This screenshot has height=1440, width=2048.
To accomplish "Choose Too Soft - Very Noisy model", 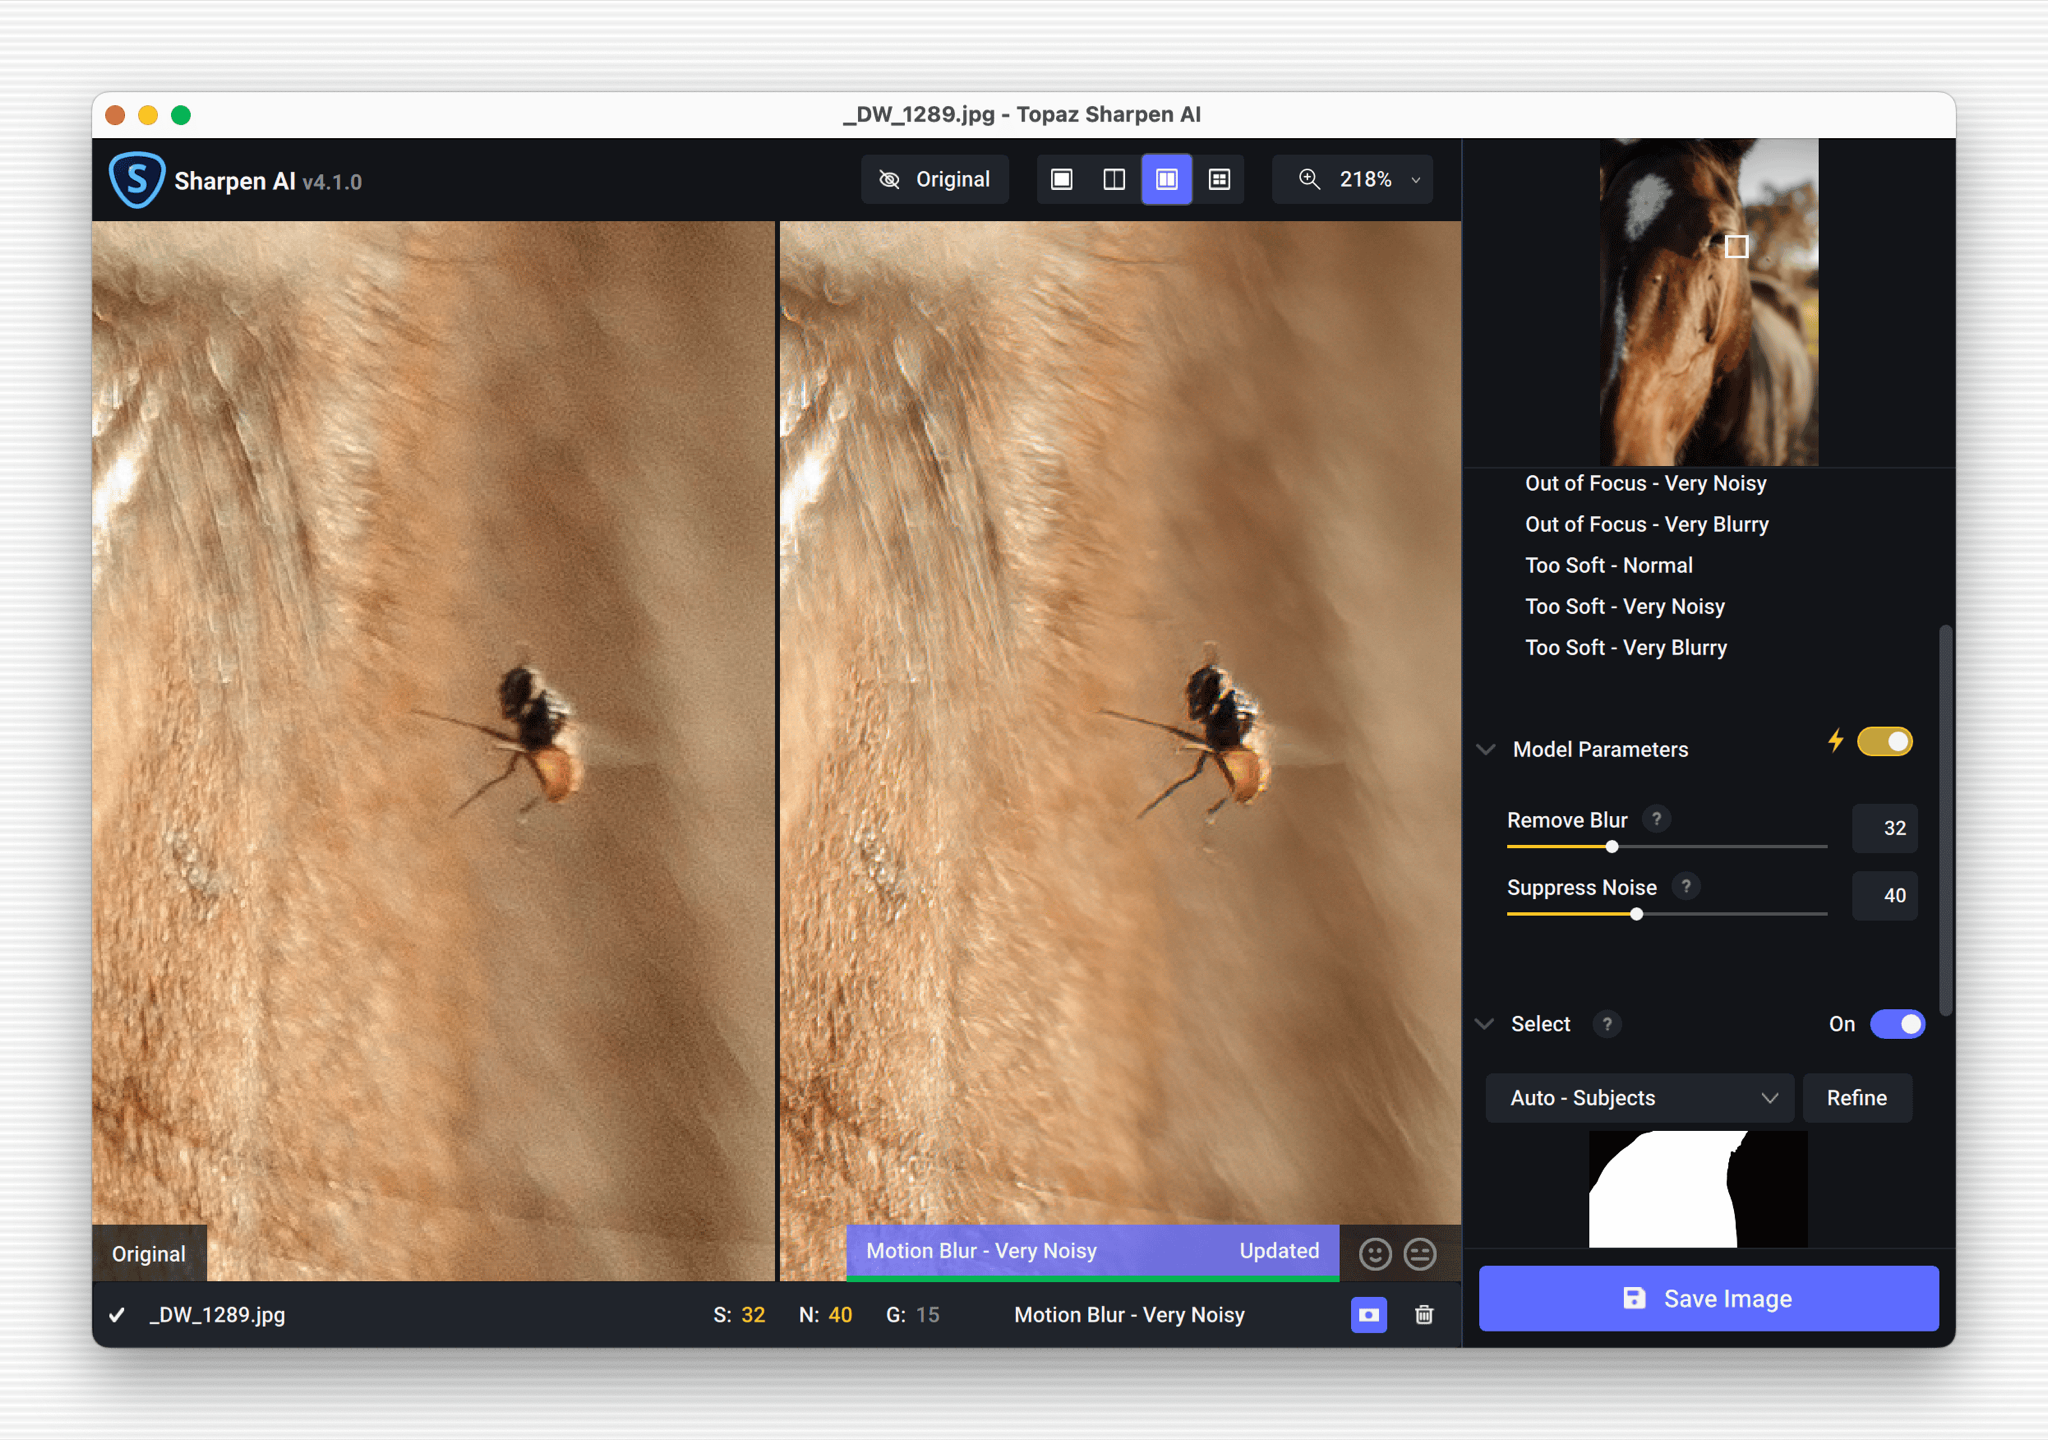I will coord(1624,606).
